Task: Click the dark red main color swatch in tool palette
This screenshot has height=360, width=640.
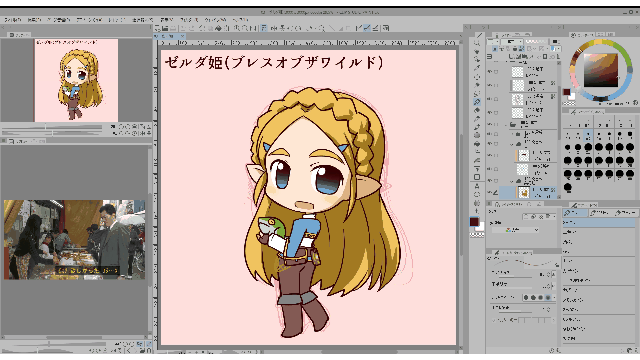Action: point(474,221)
